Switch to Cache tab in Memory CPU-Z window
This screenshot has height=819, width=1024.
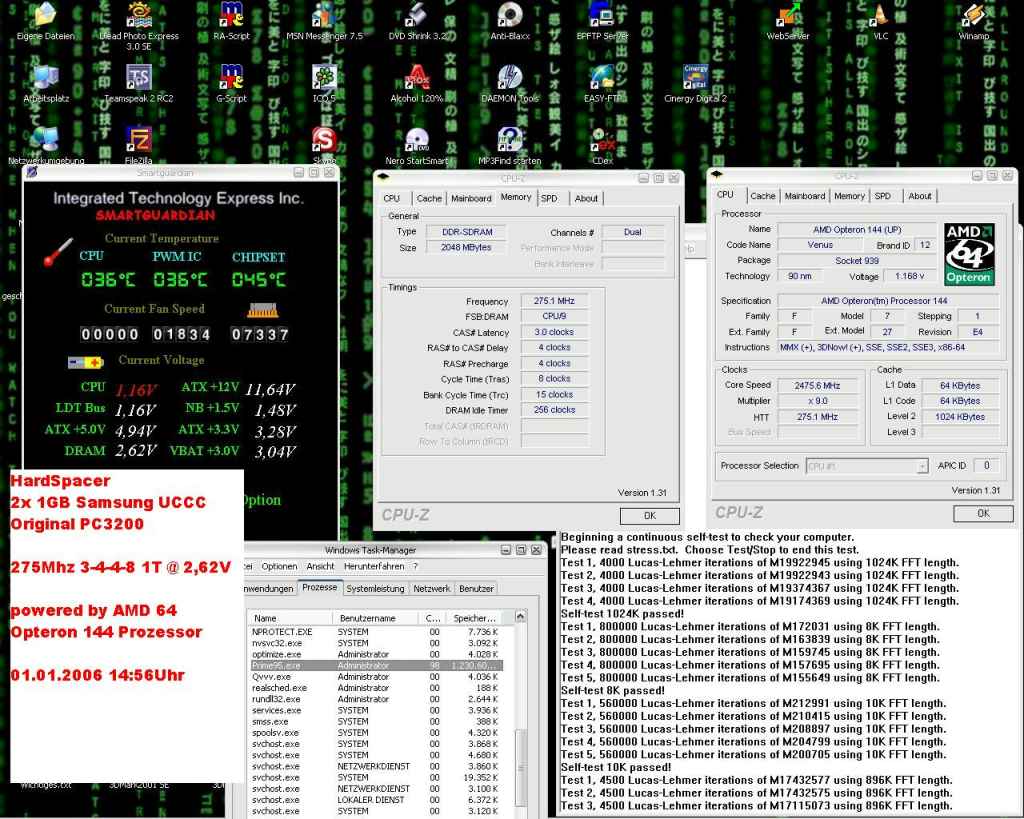(429, 199)
